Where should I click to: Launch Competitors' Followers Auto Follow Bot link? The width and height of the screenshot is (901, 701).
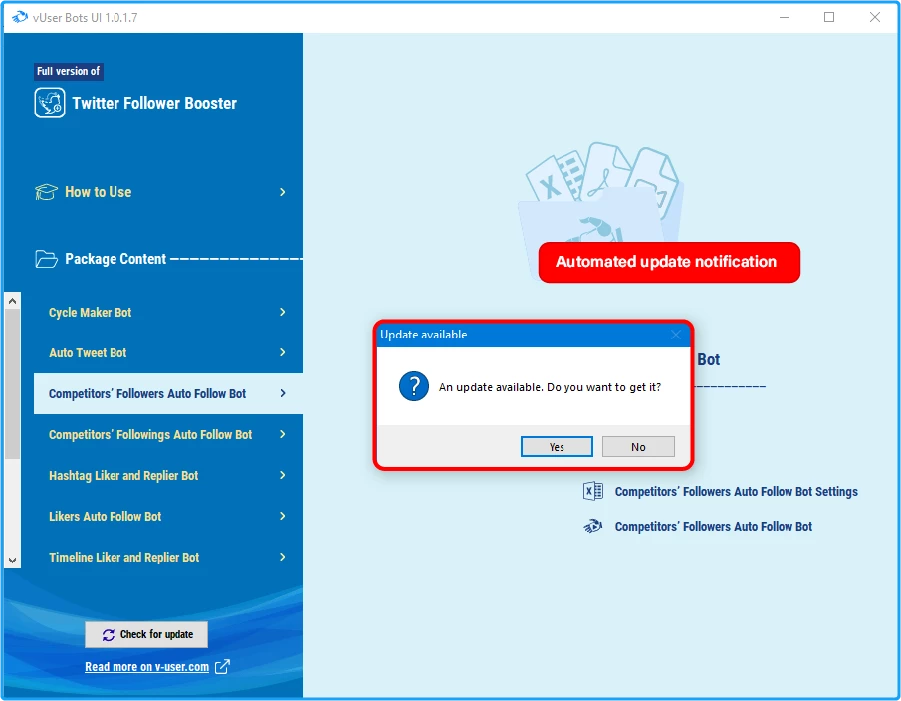(x=713, y=527)
